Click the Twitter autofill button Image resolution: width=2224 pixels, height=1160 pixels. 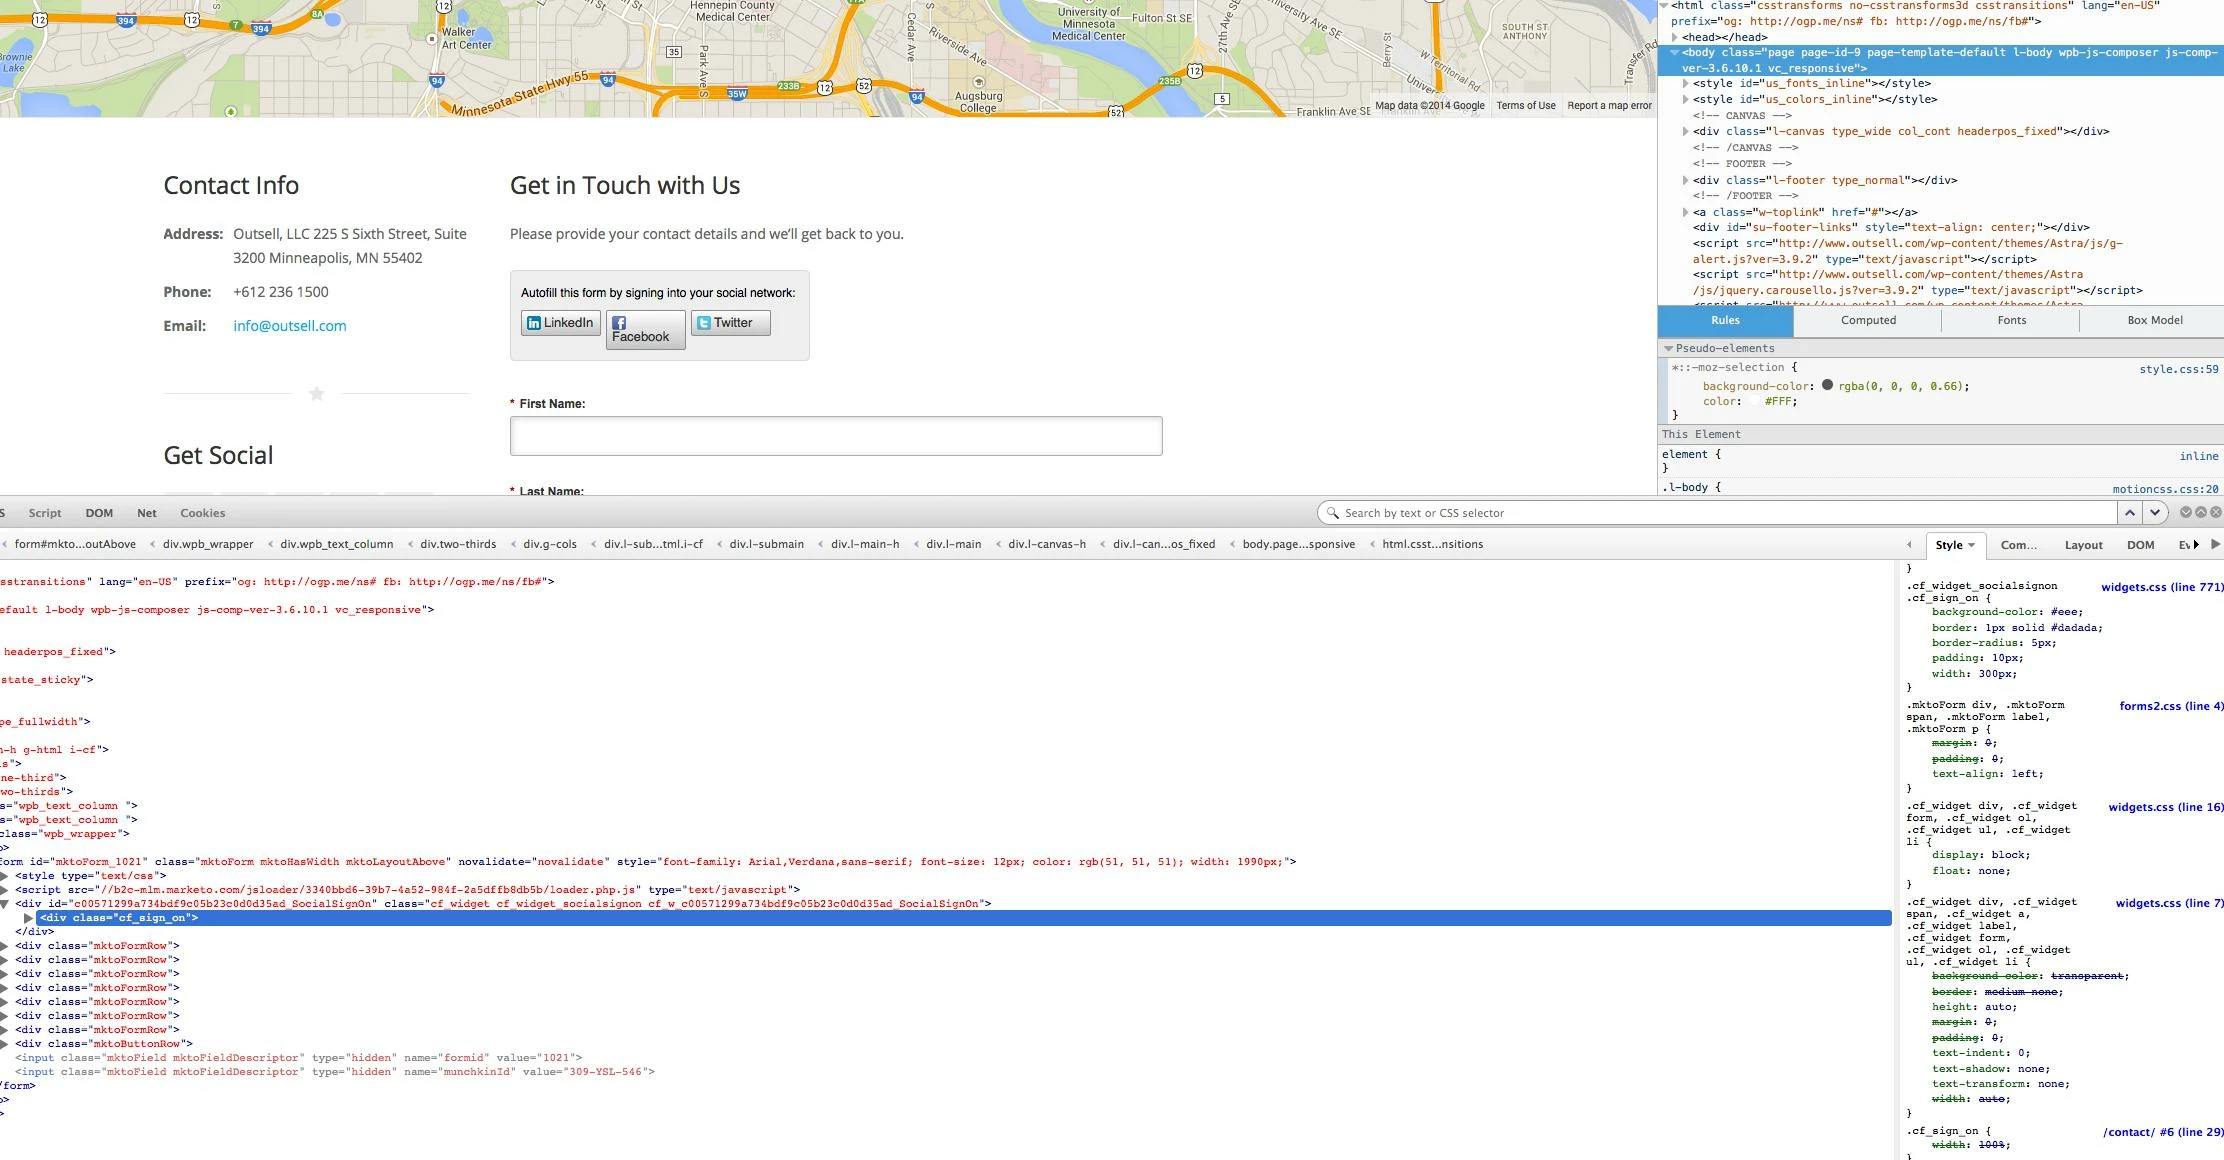pyautogui.click(x=730, y=323)
